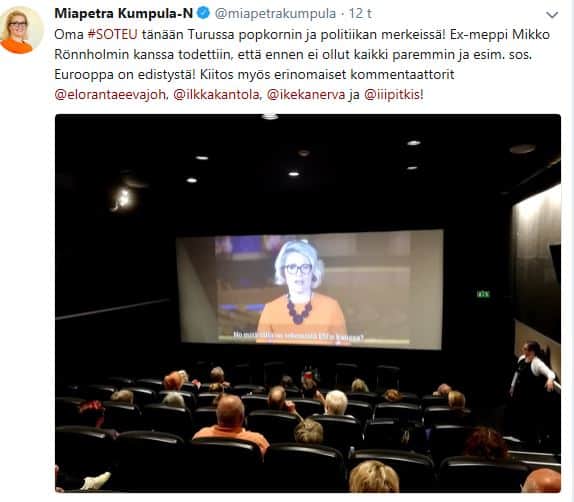Viewport: 574px width, 502px height.
Task: Open Miapetra Kumpula-N's profile avatar
Action: click(19, 31)
